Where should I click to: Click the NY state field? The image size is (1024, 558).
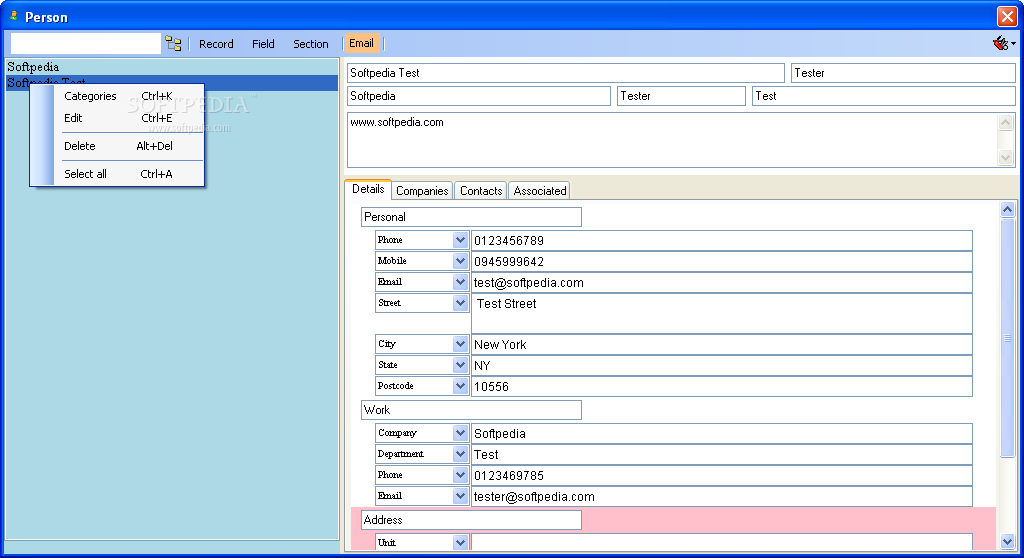(x=722, y=365)
